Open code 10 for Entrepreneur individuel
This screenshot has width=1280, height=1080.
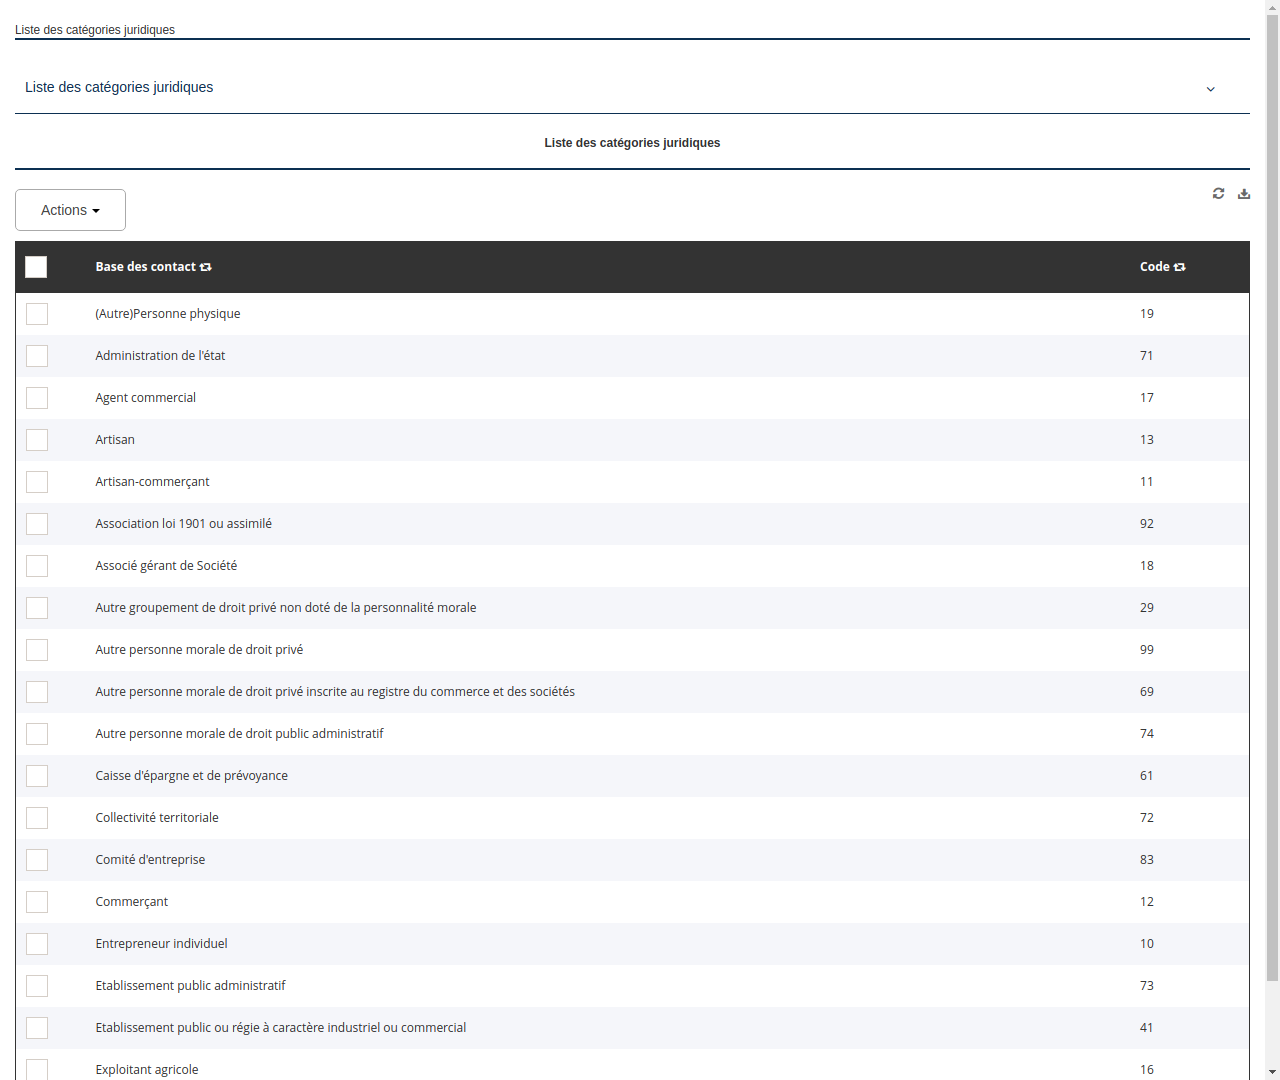click(1146, 943)
